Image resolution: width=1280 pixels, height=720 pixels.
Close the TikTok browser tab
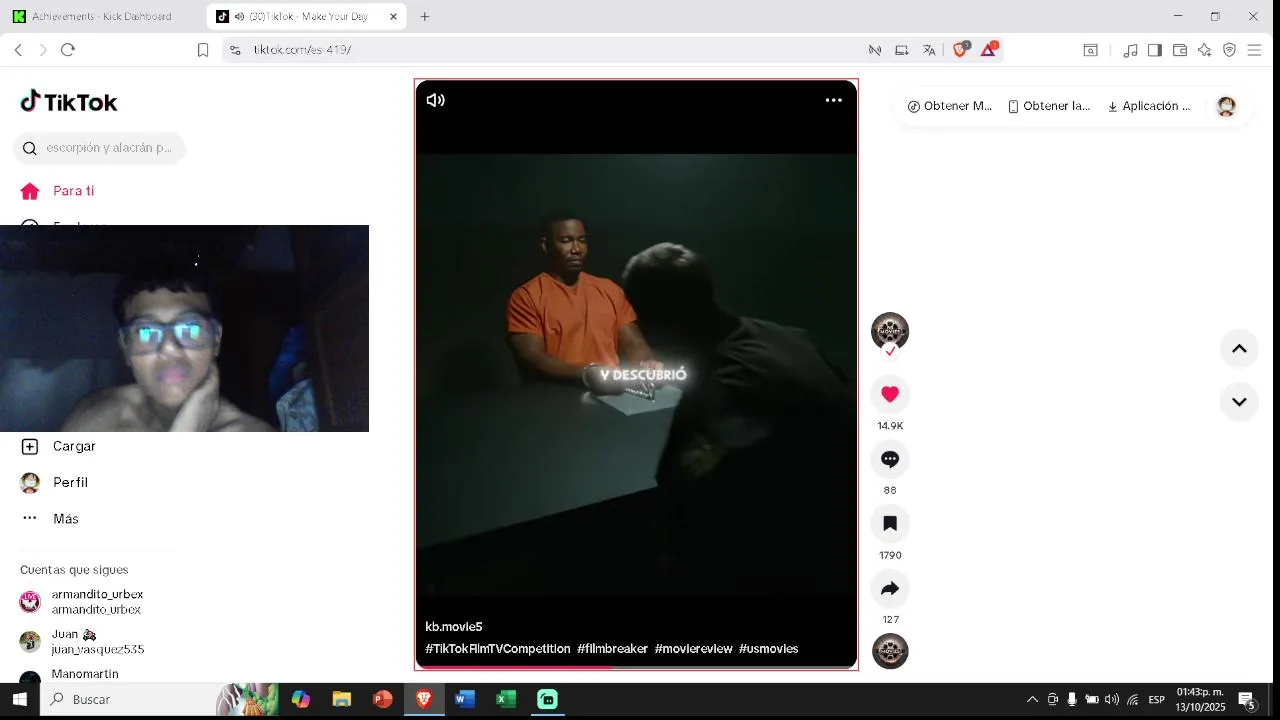393,17
